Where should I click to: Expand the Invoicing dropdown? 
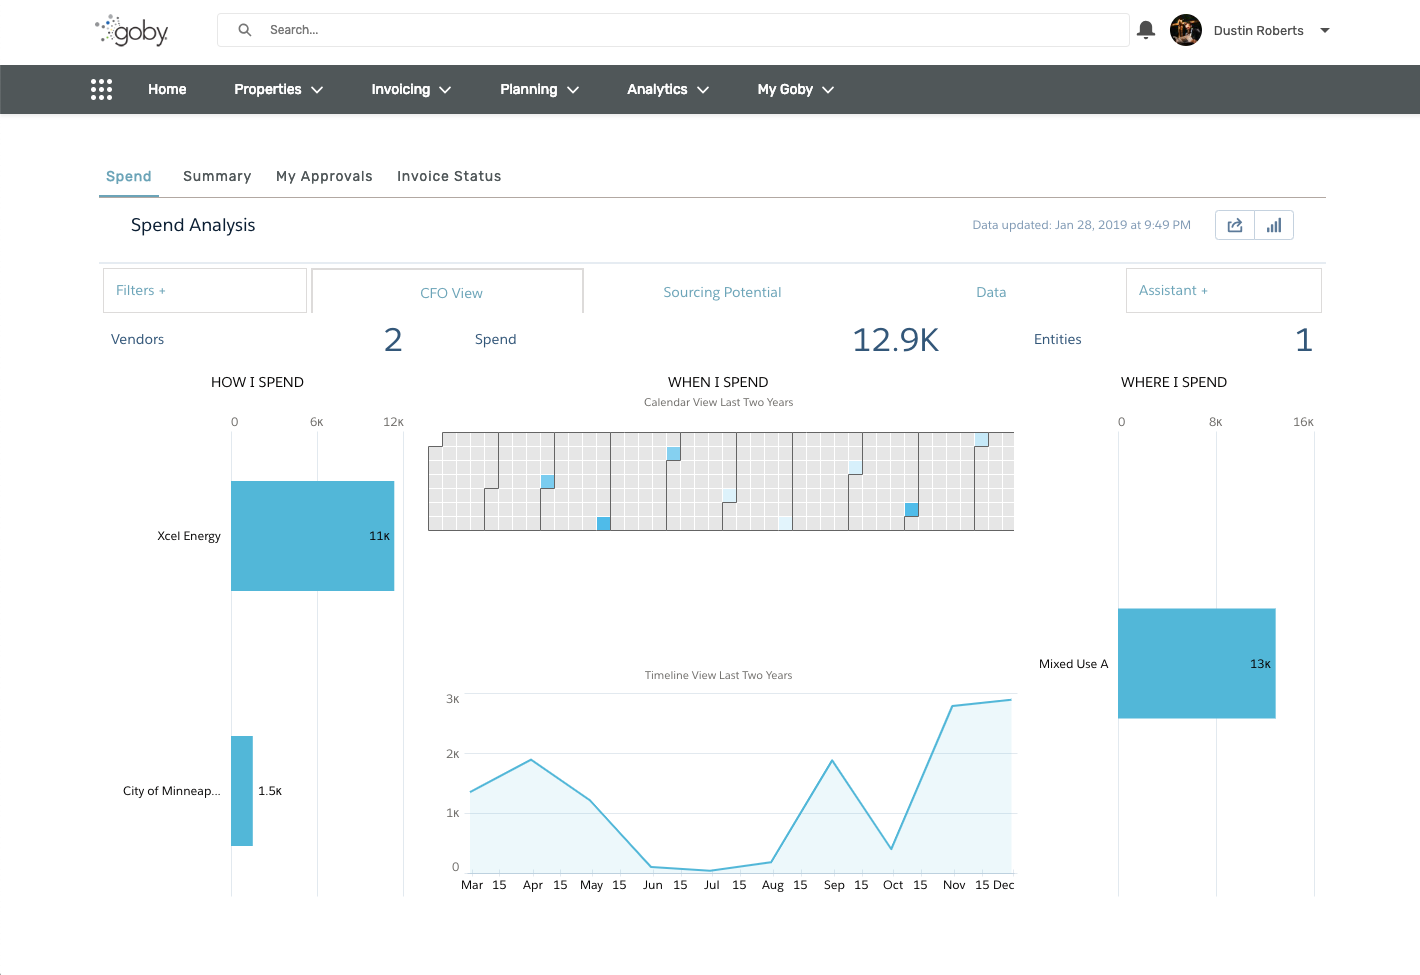(411, 89)
